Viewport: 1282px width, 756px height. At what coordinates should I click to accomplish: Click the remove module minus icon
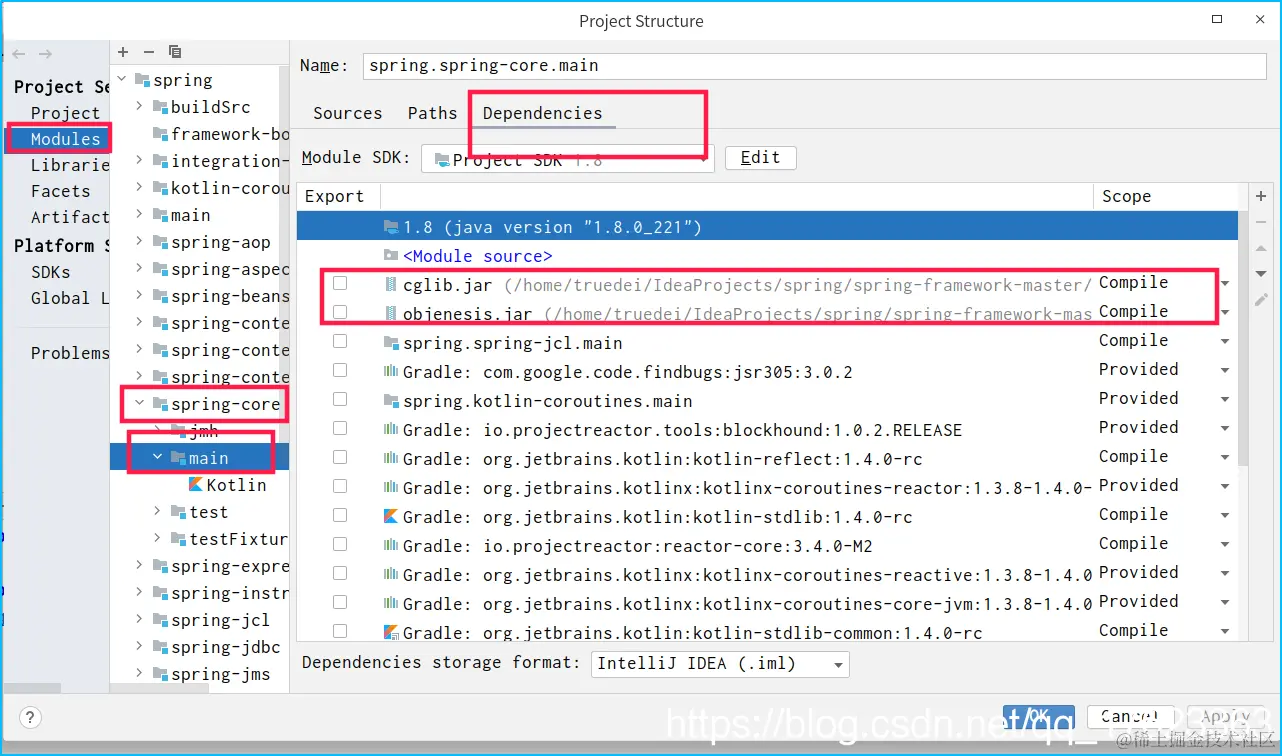pos(149,52)
